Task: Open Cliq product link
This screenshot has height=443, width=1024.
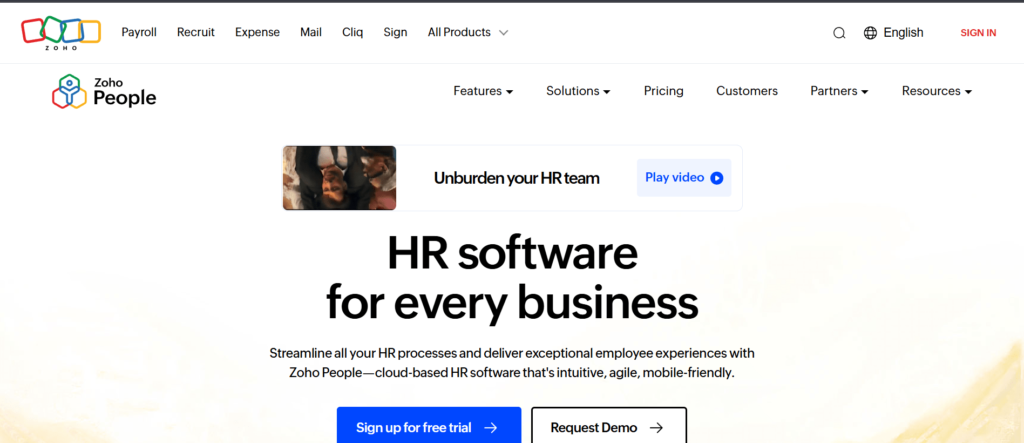Action: tap(353, 32)
